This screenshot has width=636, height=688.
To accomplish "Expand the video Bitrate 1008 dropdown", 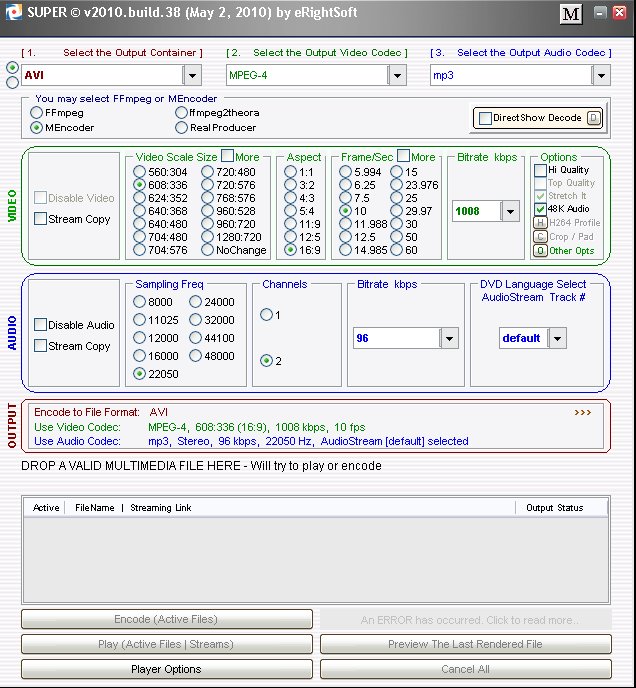I will click(x=510, y=211).
